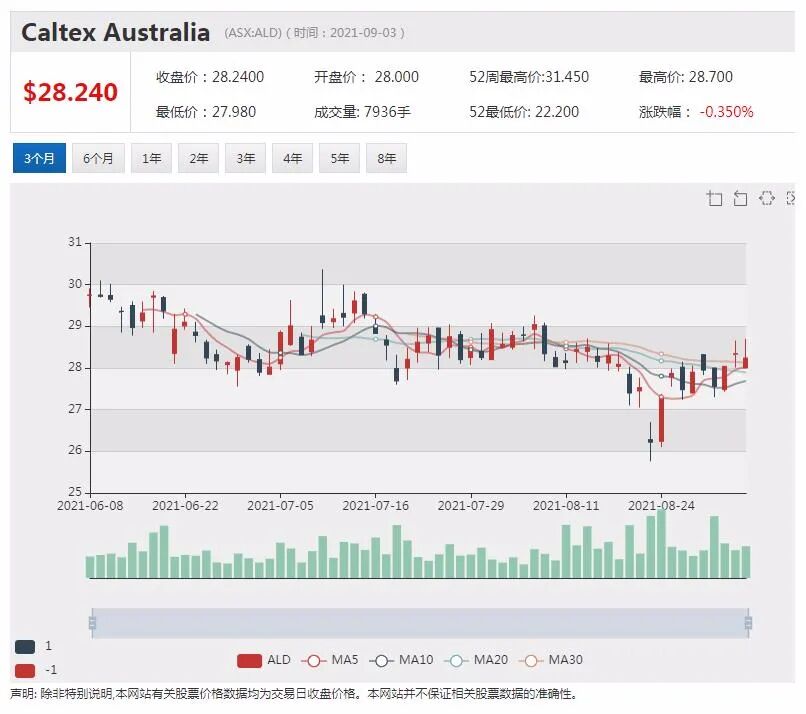Click the 2021-06-22 axis date label
806x714 pixels.
[x=185, y=506]
